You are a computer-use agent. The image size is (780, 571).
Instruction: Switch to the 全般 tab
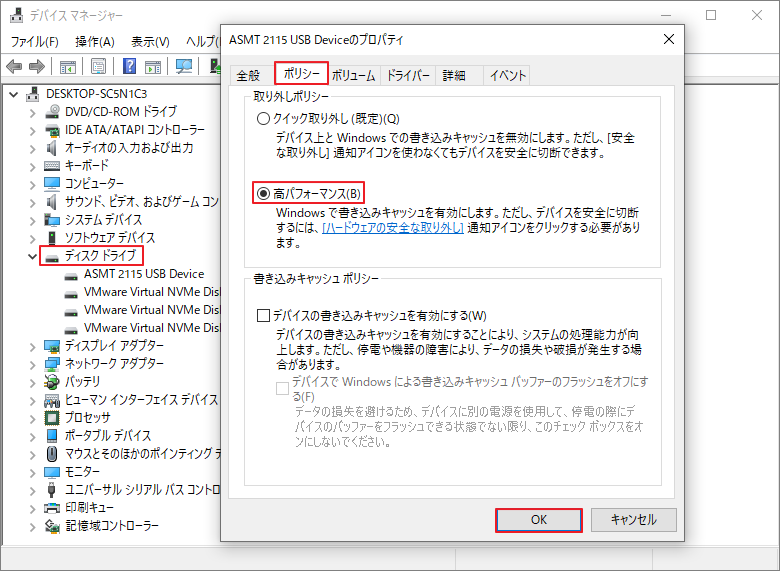coord(248,76)
